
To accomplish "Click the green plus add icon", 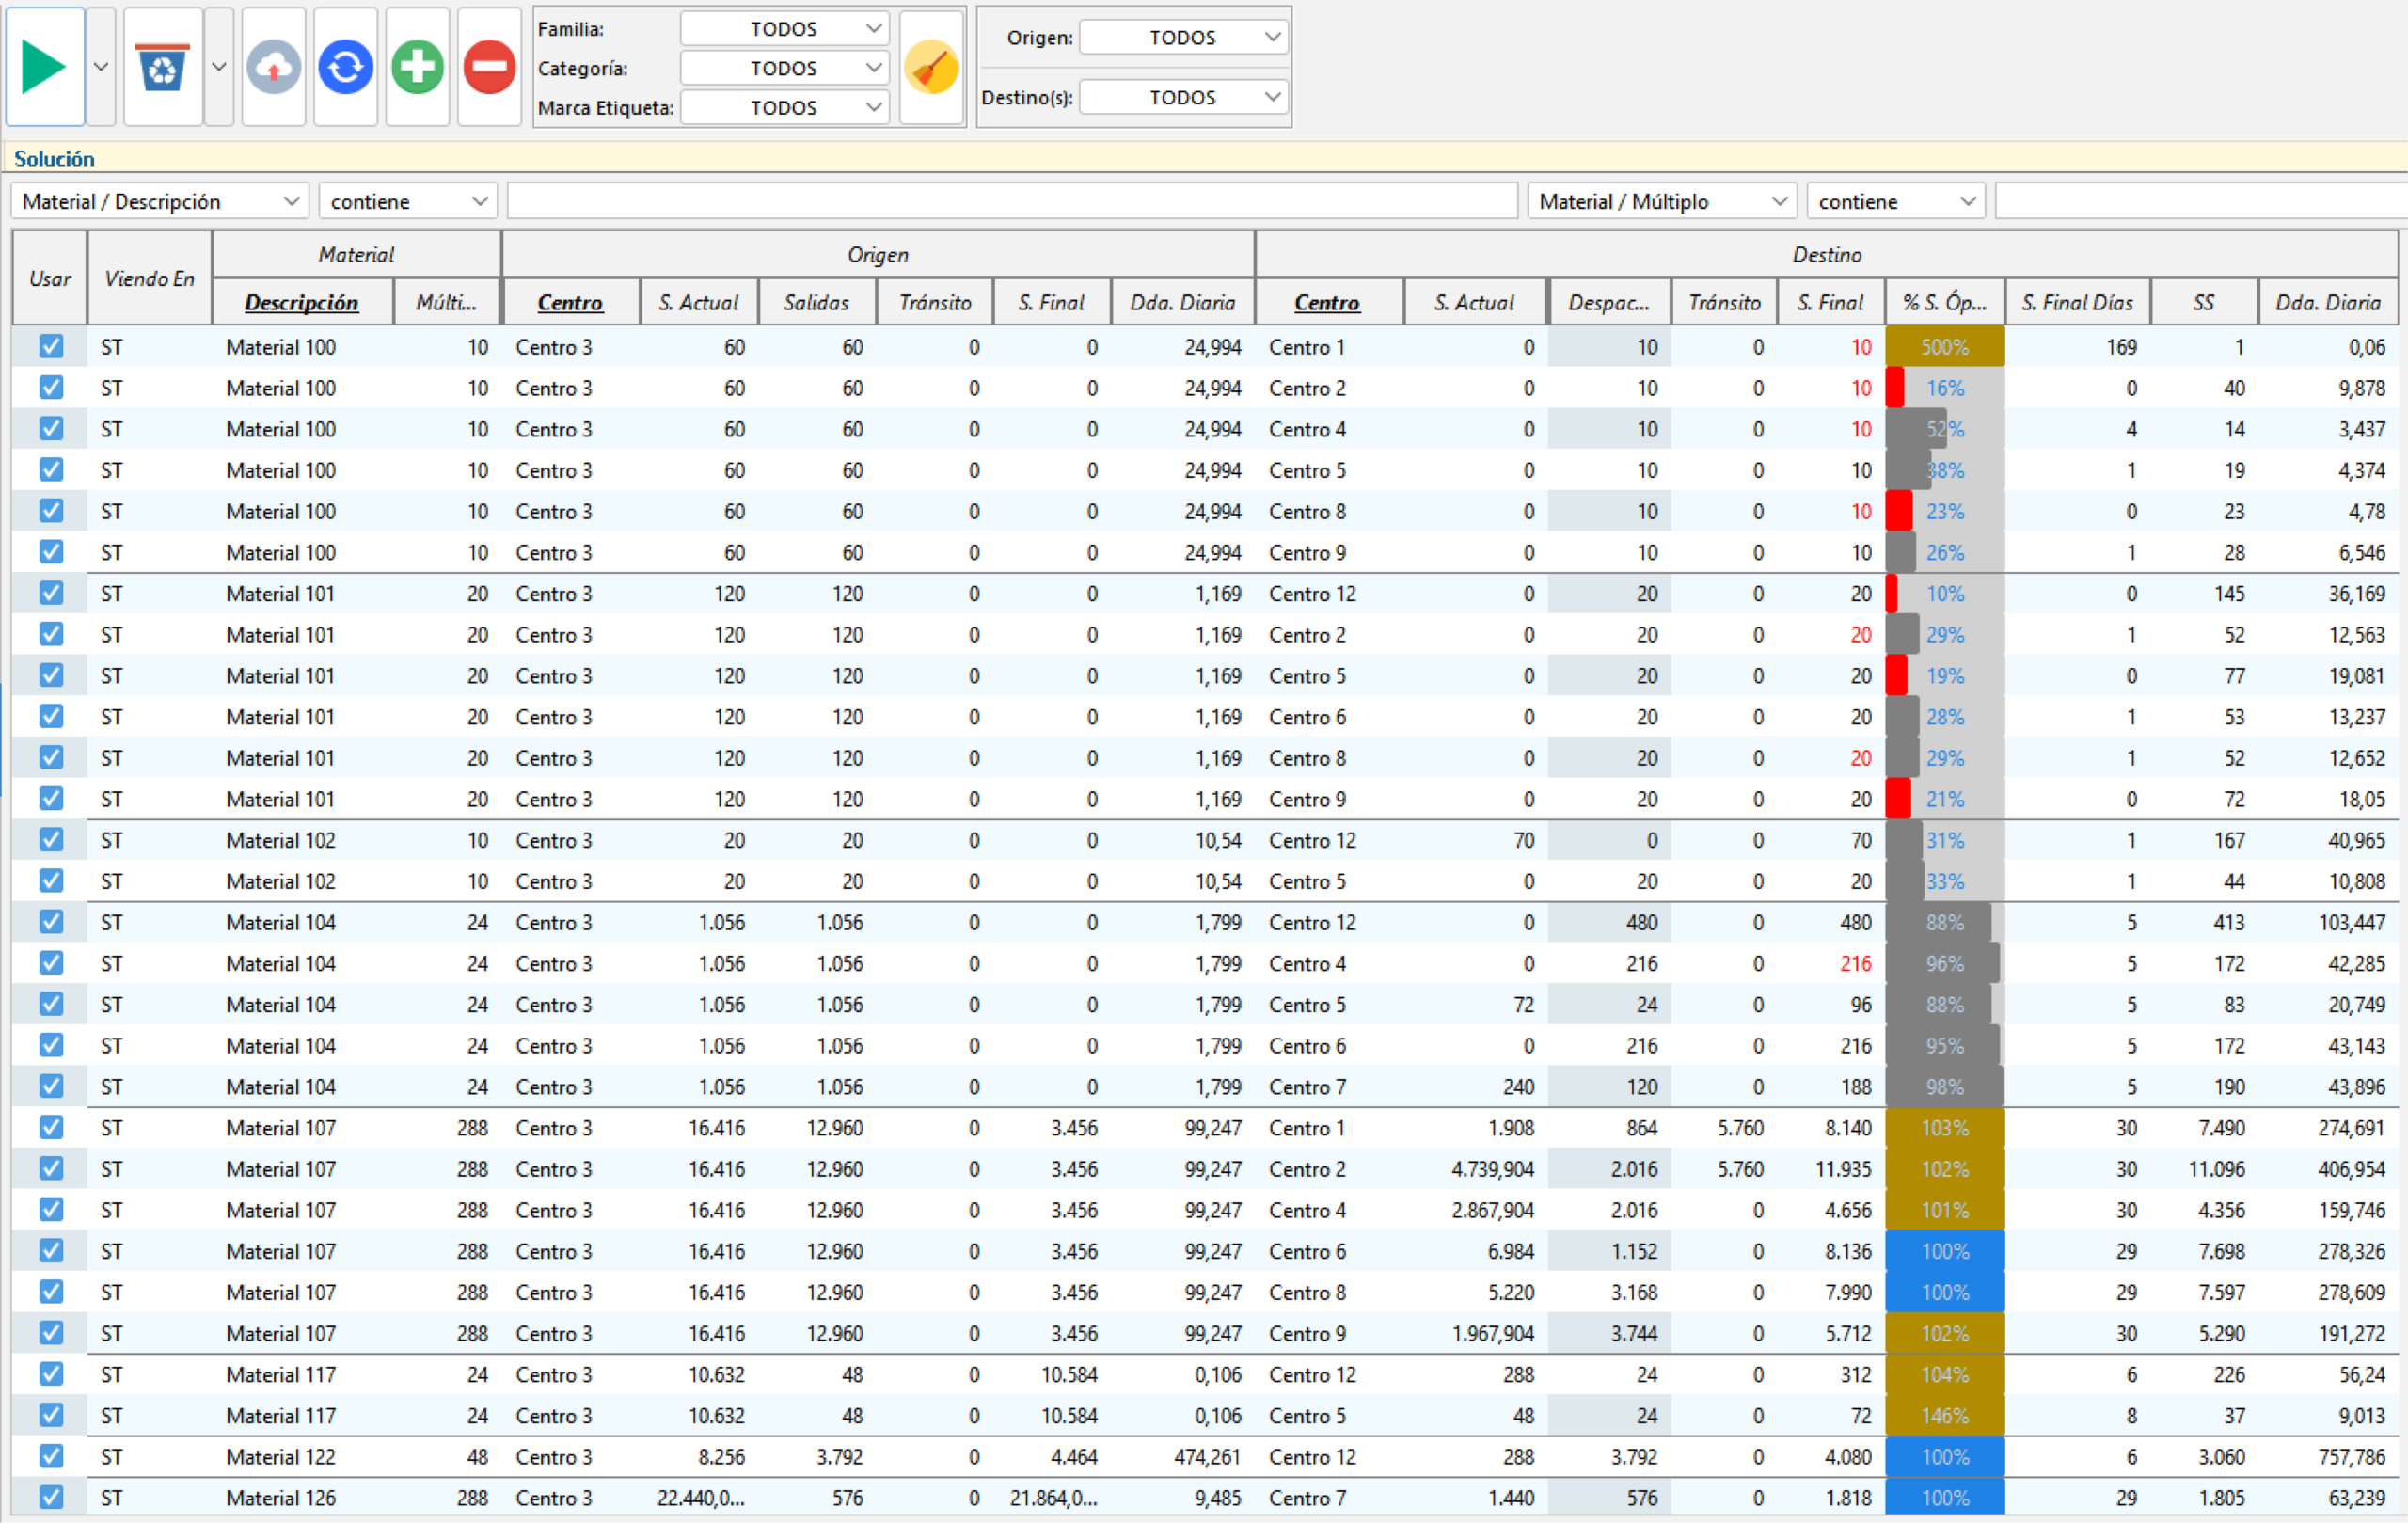I will [417, 67].
